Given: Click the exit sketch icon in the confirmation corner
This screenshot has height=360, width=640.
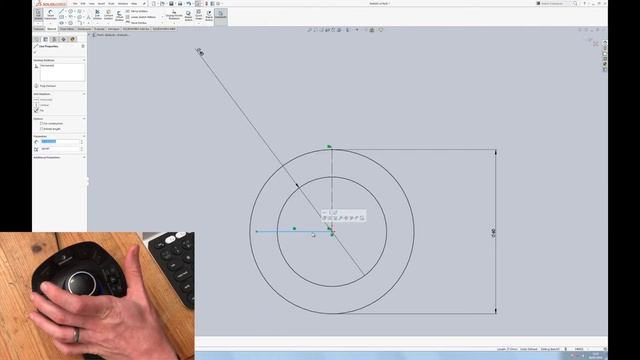Looking at the screenshot, I should (590, 39).
